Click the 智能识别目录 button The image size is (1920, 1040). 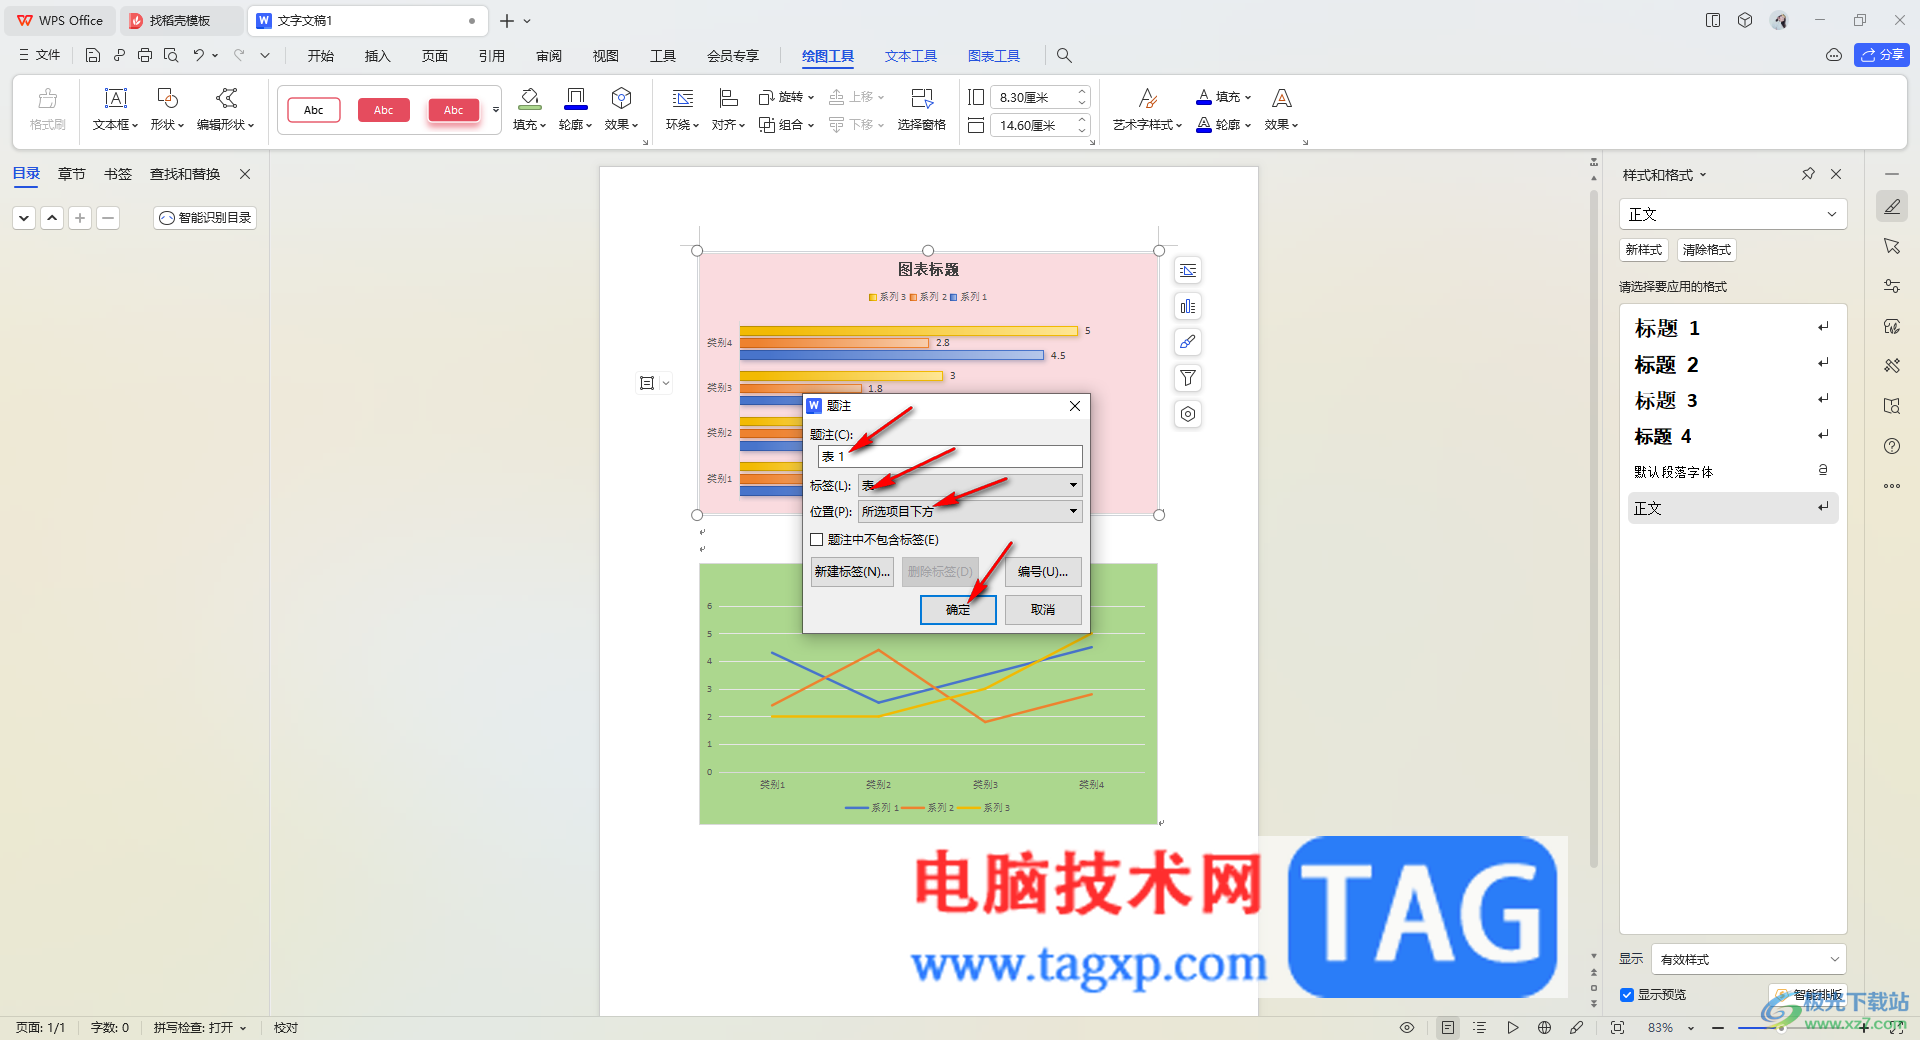(x=205, y=218)
